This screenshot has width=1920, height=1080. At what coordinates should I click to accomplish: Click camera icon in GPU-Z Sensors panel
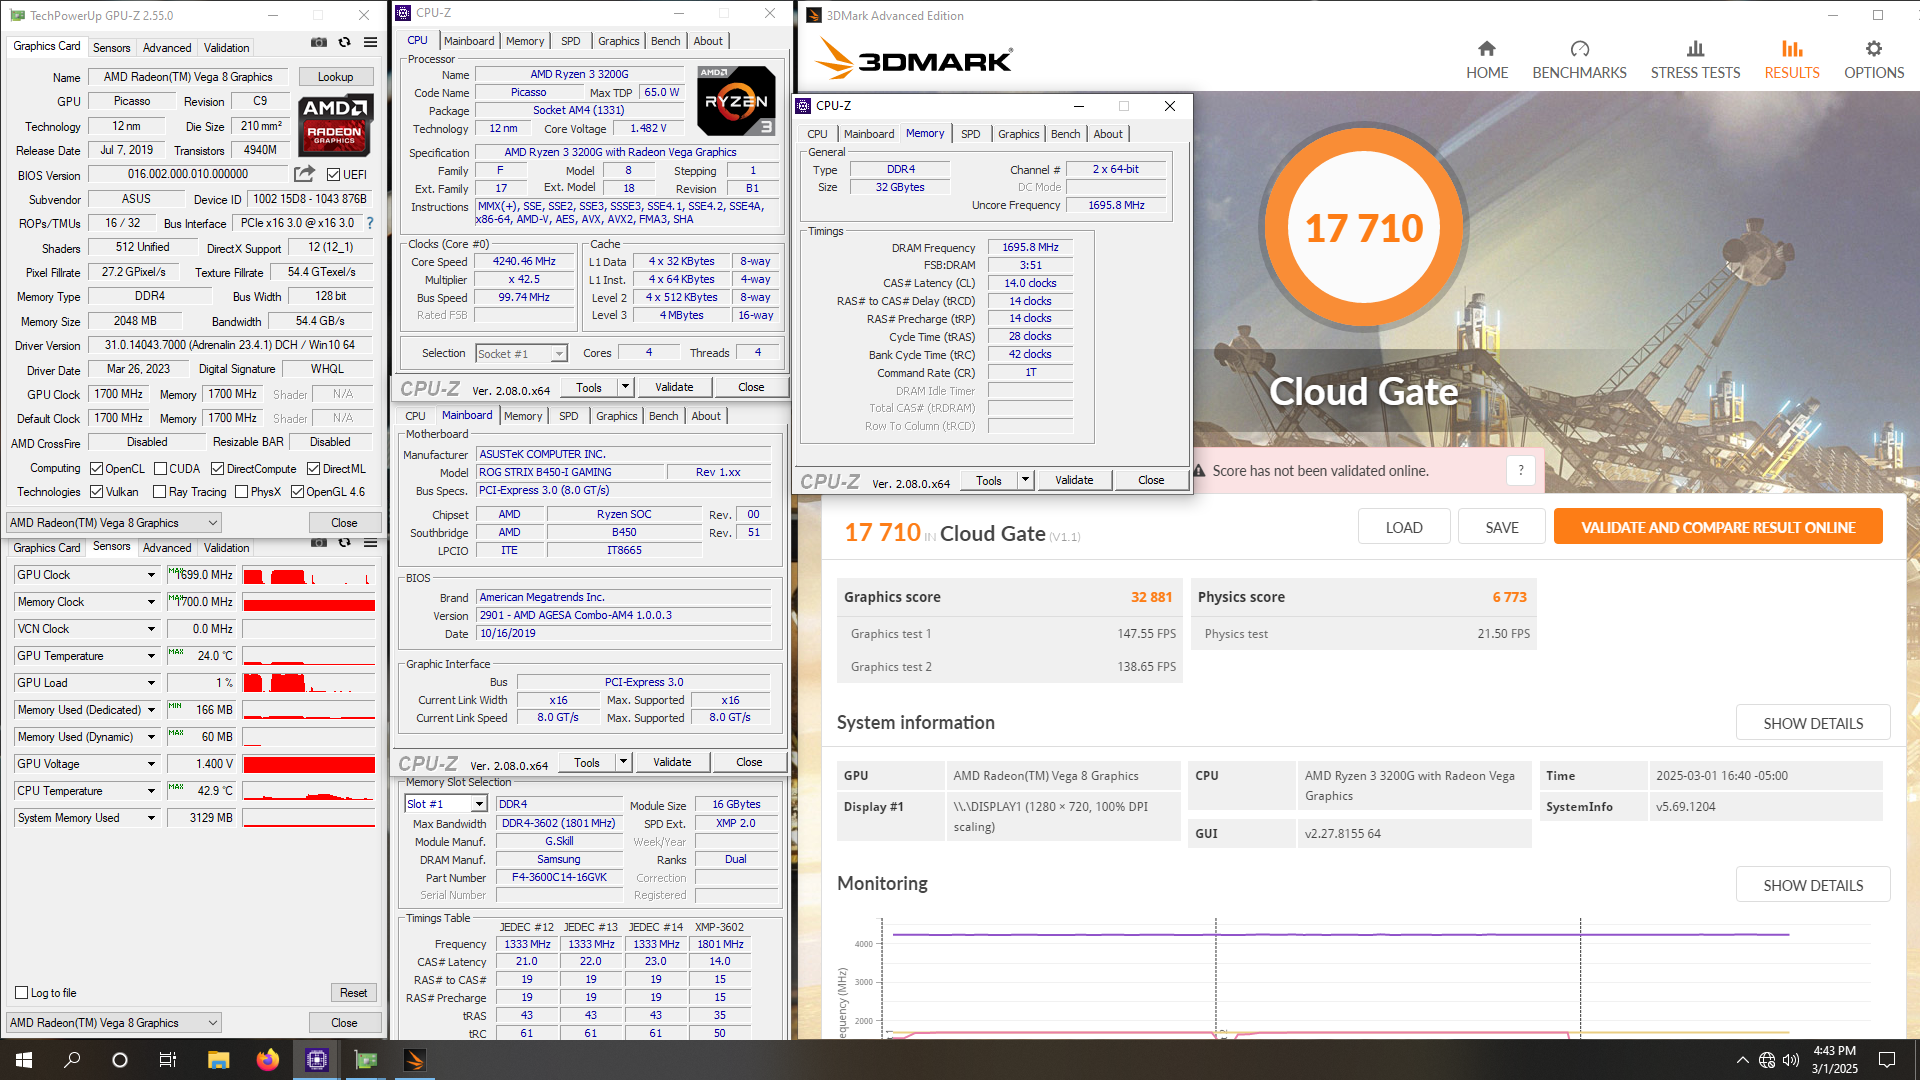tap(318, 543)
